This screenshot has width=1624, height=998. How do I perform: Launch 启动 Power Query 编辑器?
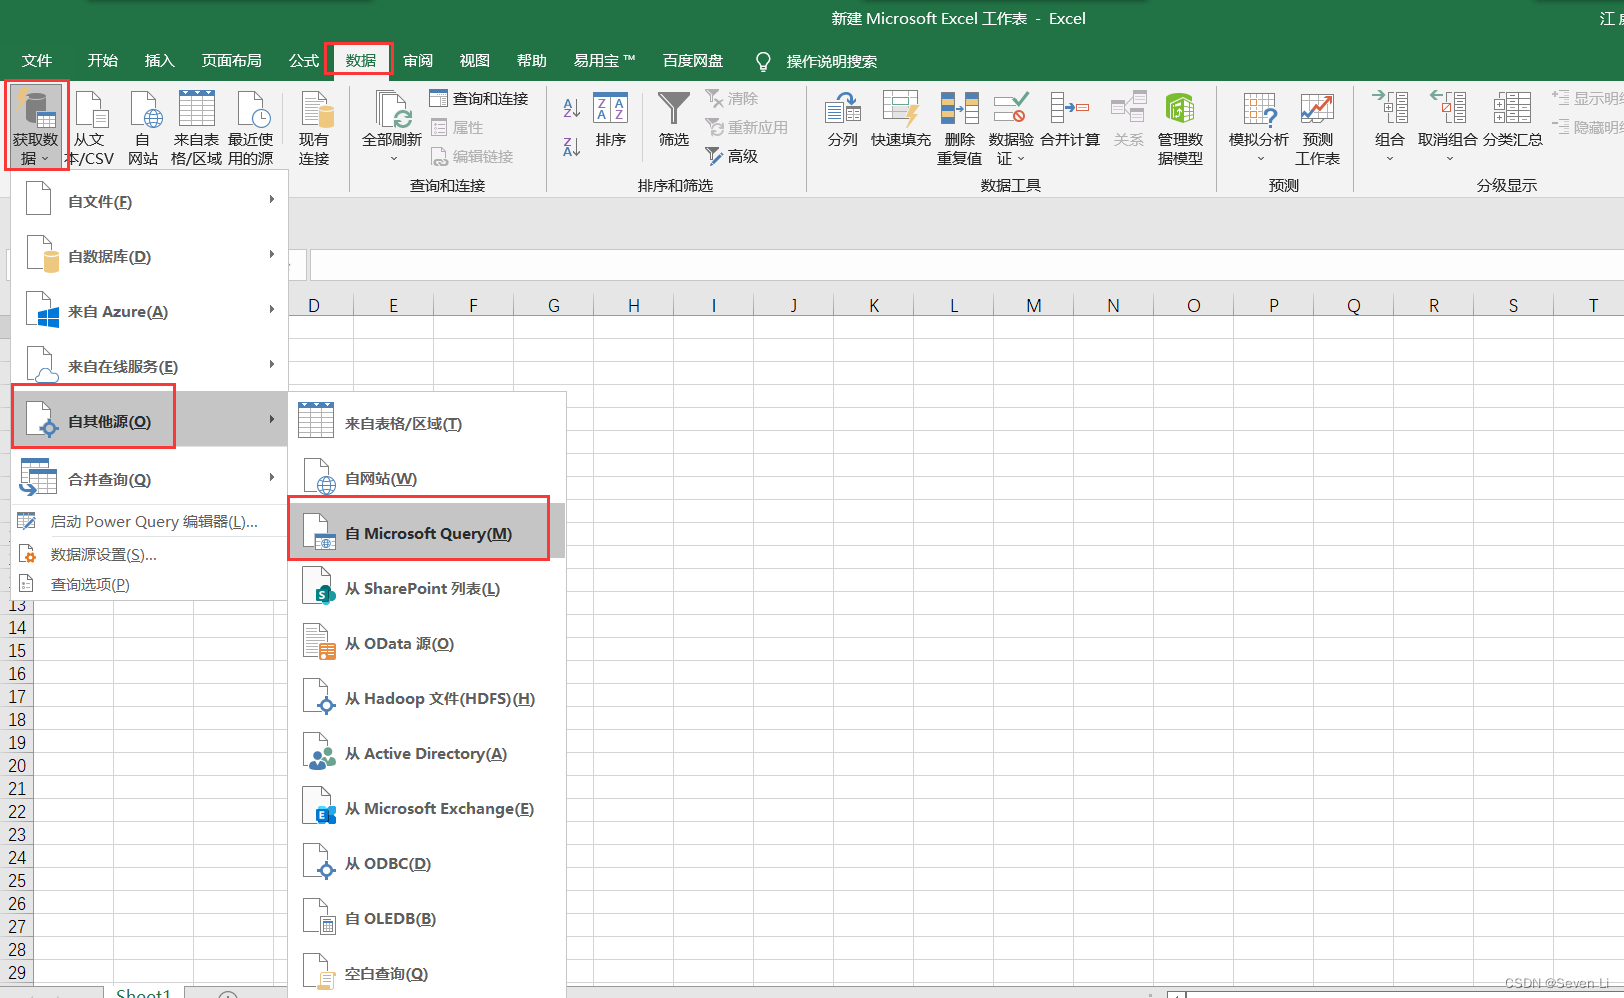click(149, 521)
